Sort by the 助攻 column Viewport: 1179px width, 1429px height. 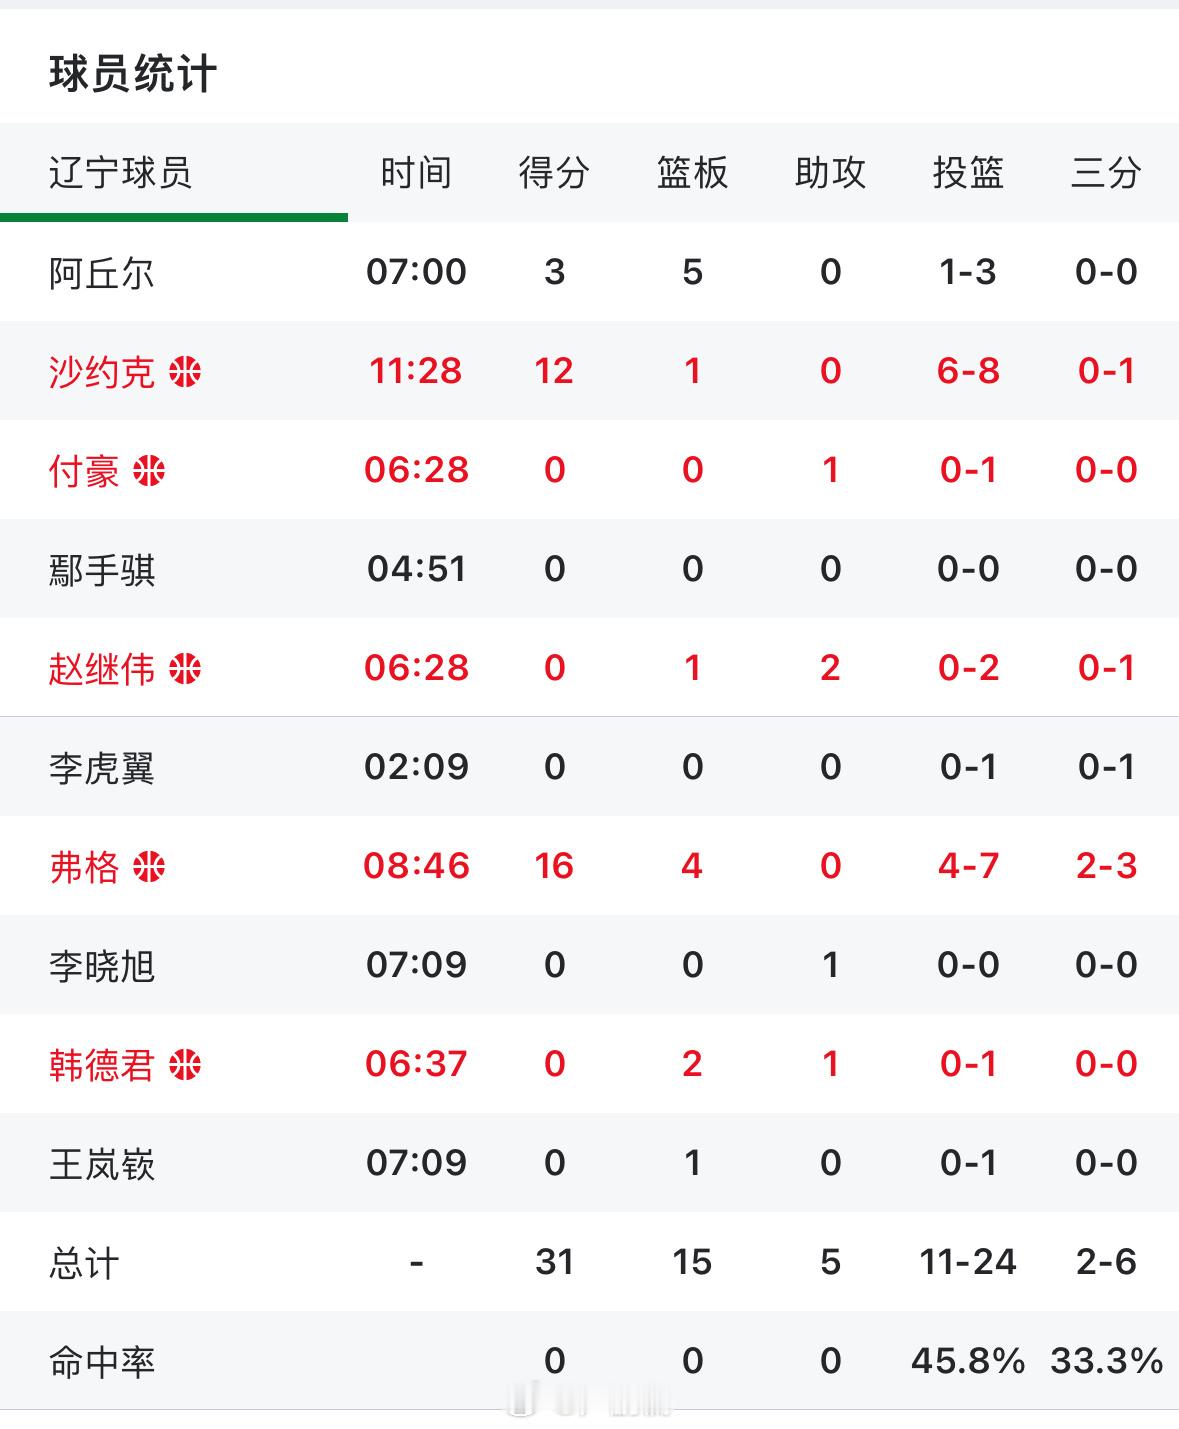click(833, 172)
